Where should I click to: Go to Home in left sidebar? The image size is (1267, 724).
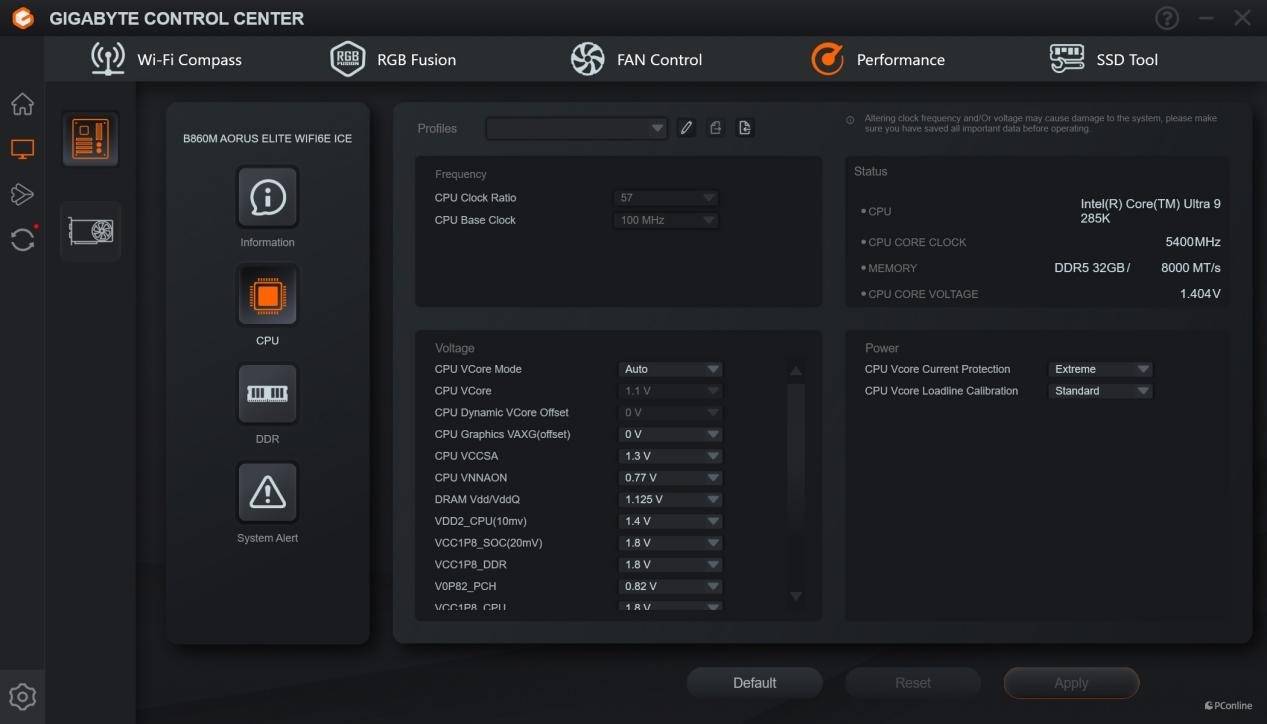click(x=22, y=105)
